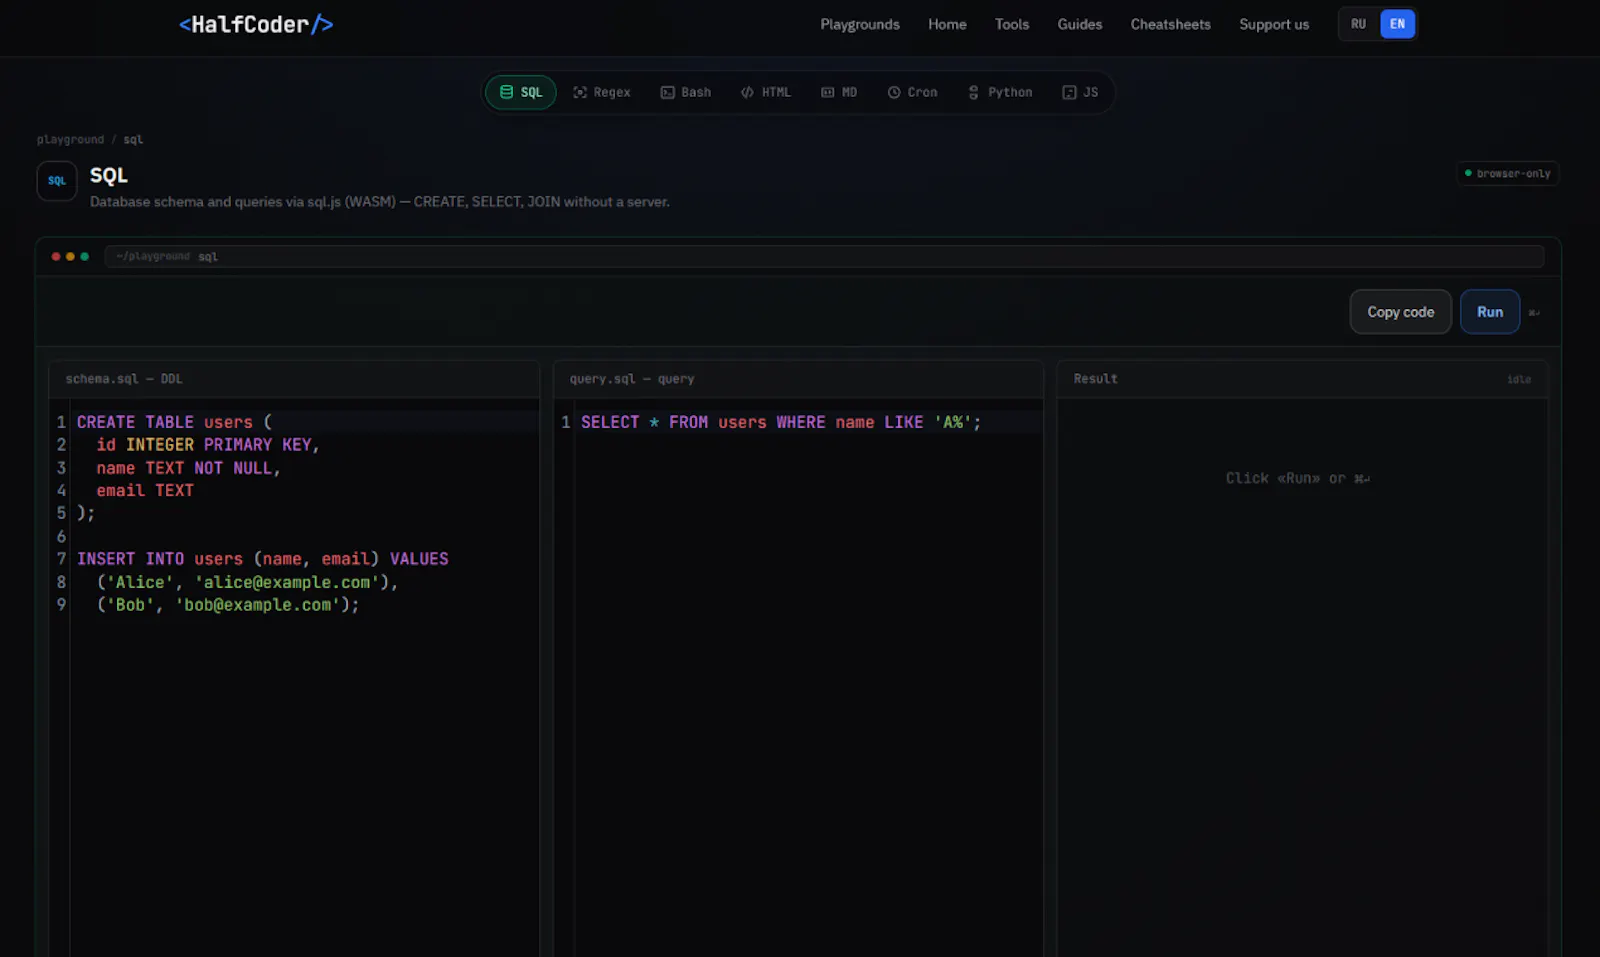Click the 'Bob' values row
The width and height of the screenshot is (1600, 957).
click(228, 605)
